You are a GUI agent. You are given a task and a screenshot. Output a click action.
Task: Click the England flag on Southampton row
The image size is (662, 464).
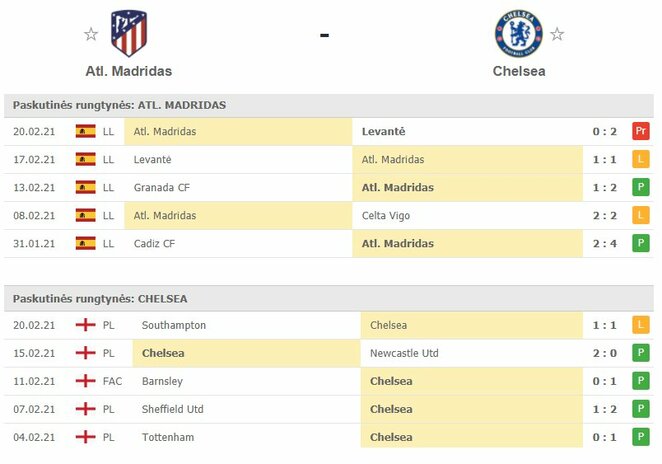[85, 325]
